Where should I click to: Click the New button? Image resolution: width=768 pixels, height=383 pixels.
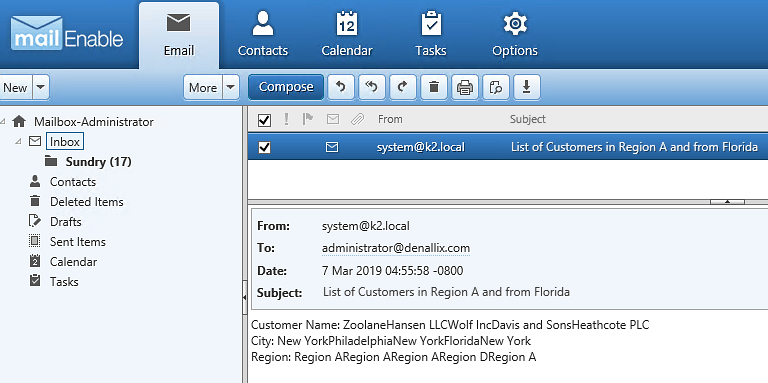[x=16, y=87]
